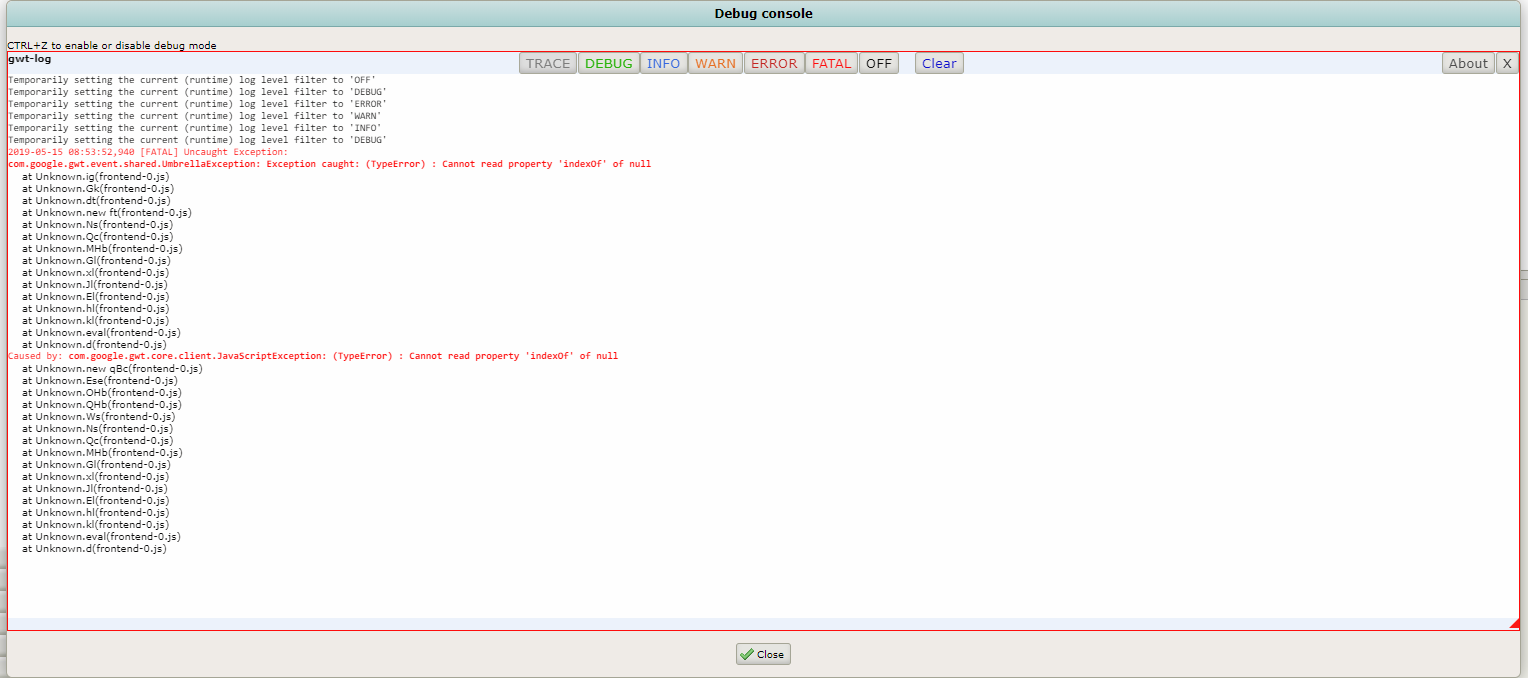Screen dimensions: 1528x678
Task: Click the Unknown.new ft stack trace entry
Action: [x=106, y=212]
